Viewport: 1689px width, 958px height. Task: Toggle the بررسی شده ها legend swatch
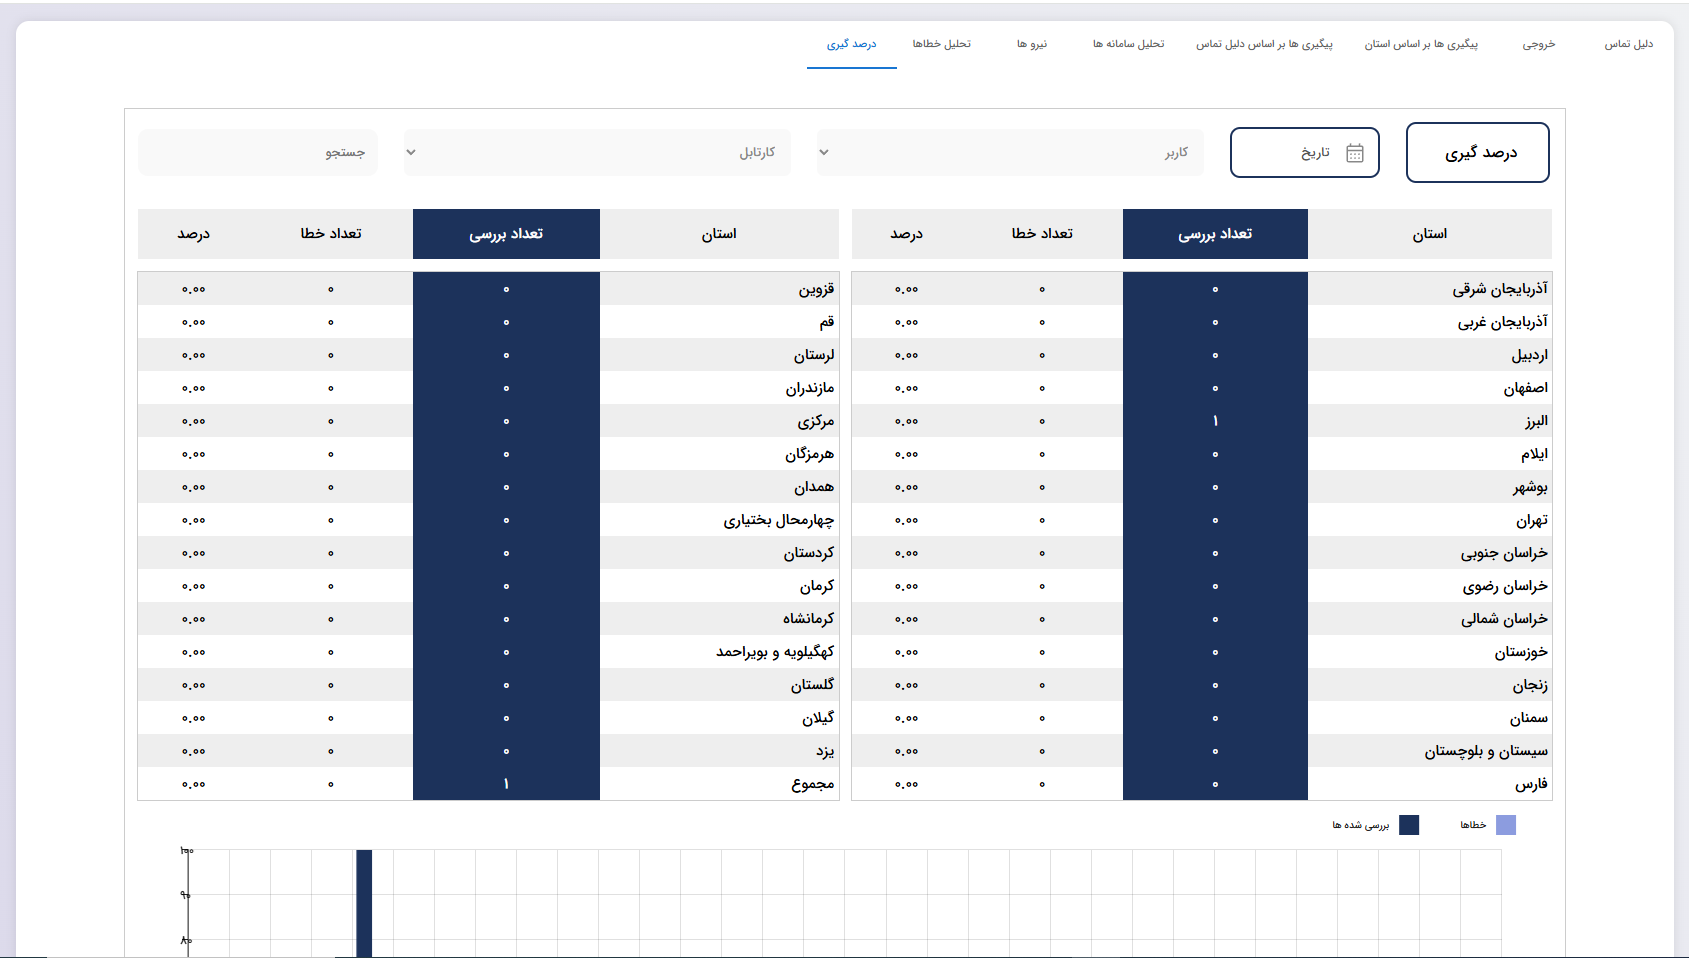1409,825
